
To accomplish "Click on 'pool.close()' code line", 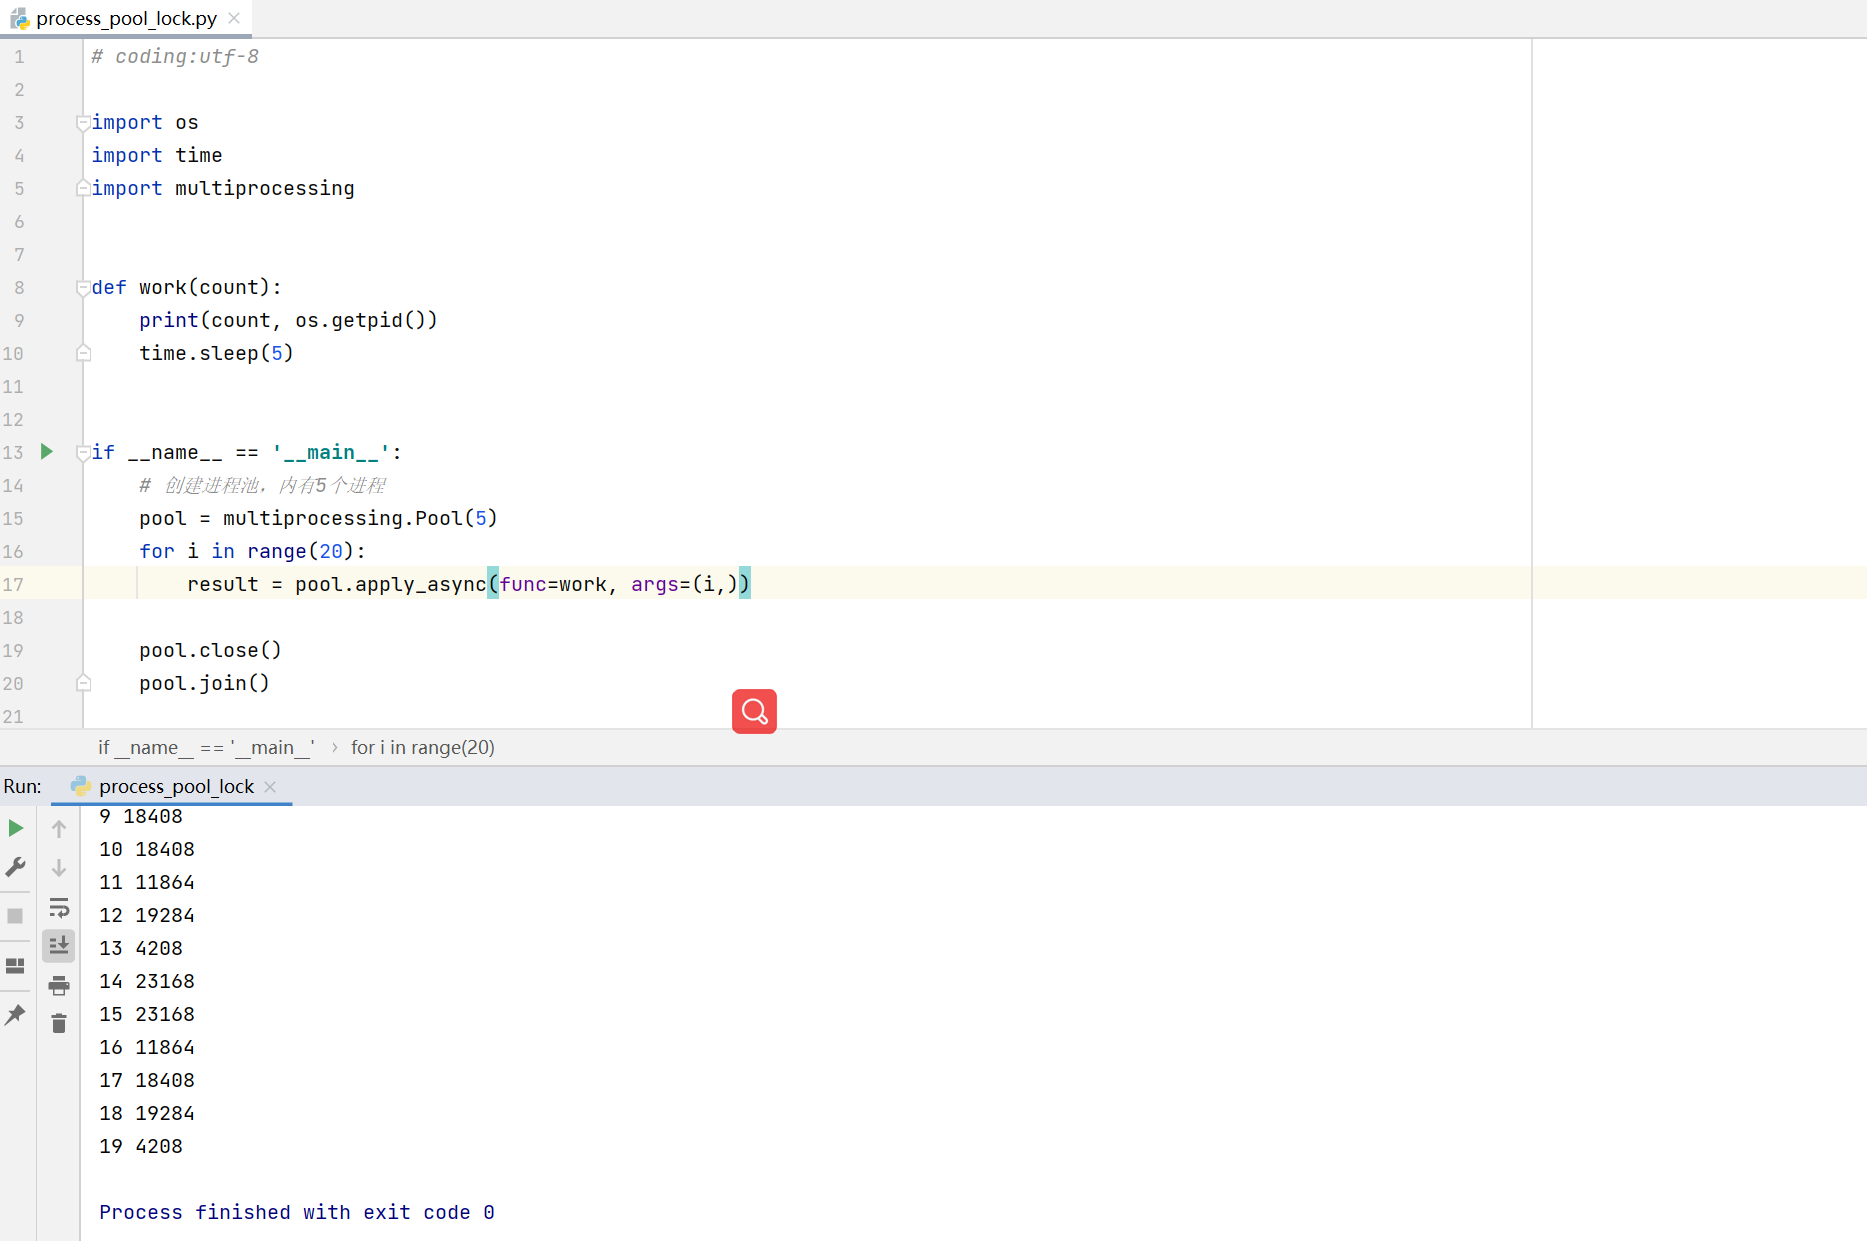I will click(210, 650).
